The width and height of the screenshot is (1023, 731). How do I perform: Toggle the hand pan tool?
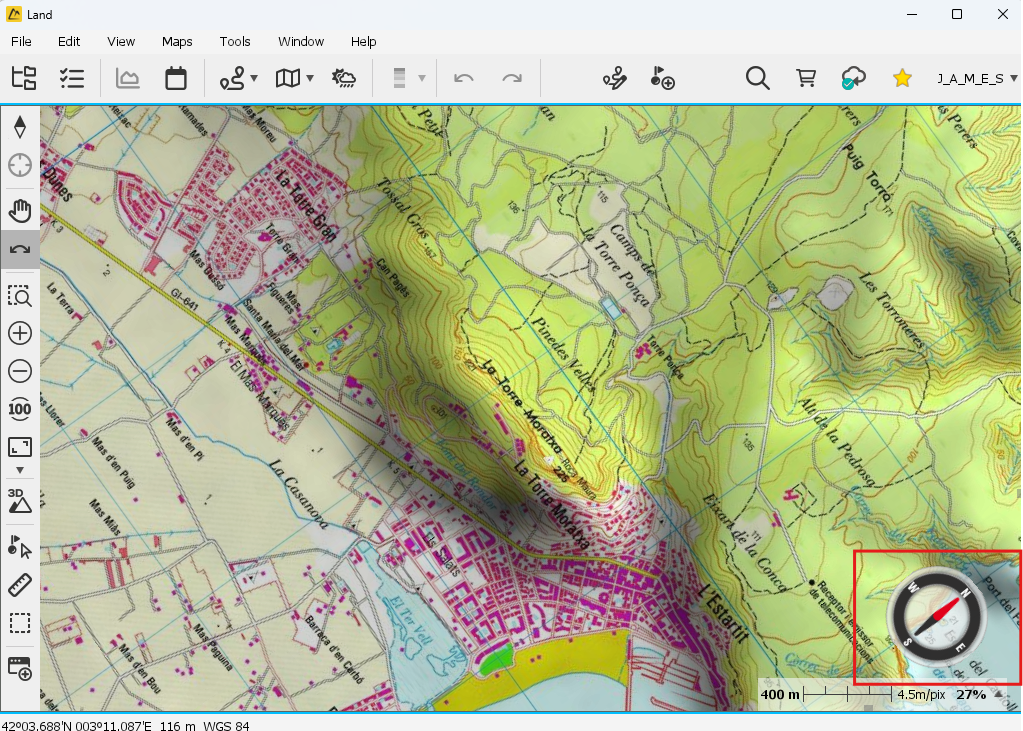tap(20, 211)
